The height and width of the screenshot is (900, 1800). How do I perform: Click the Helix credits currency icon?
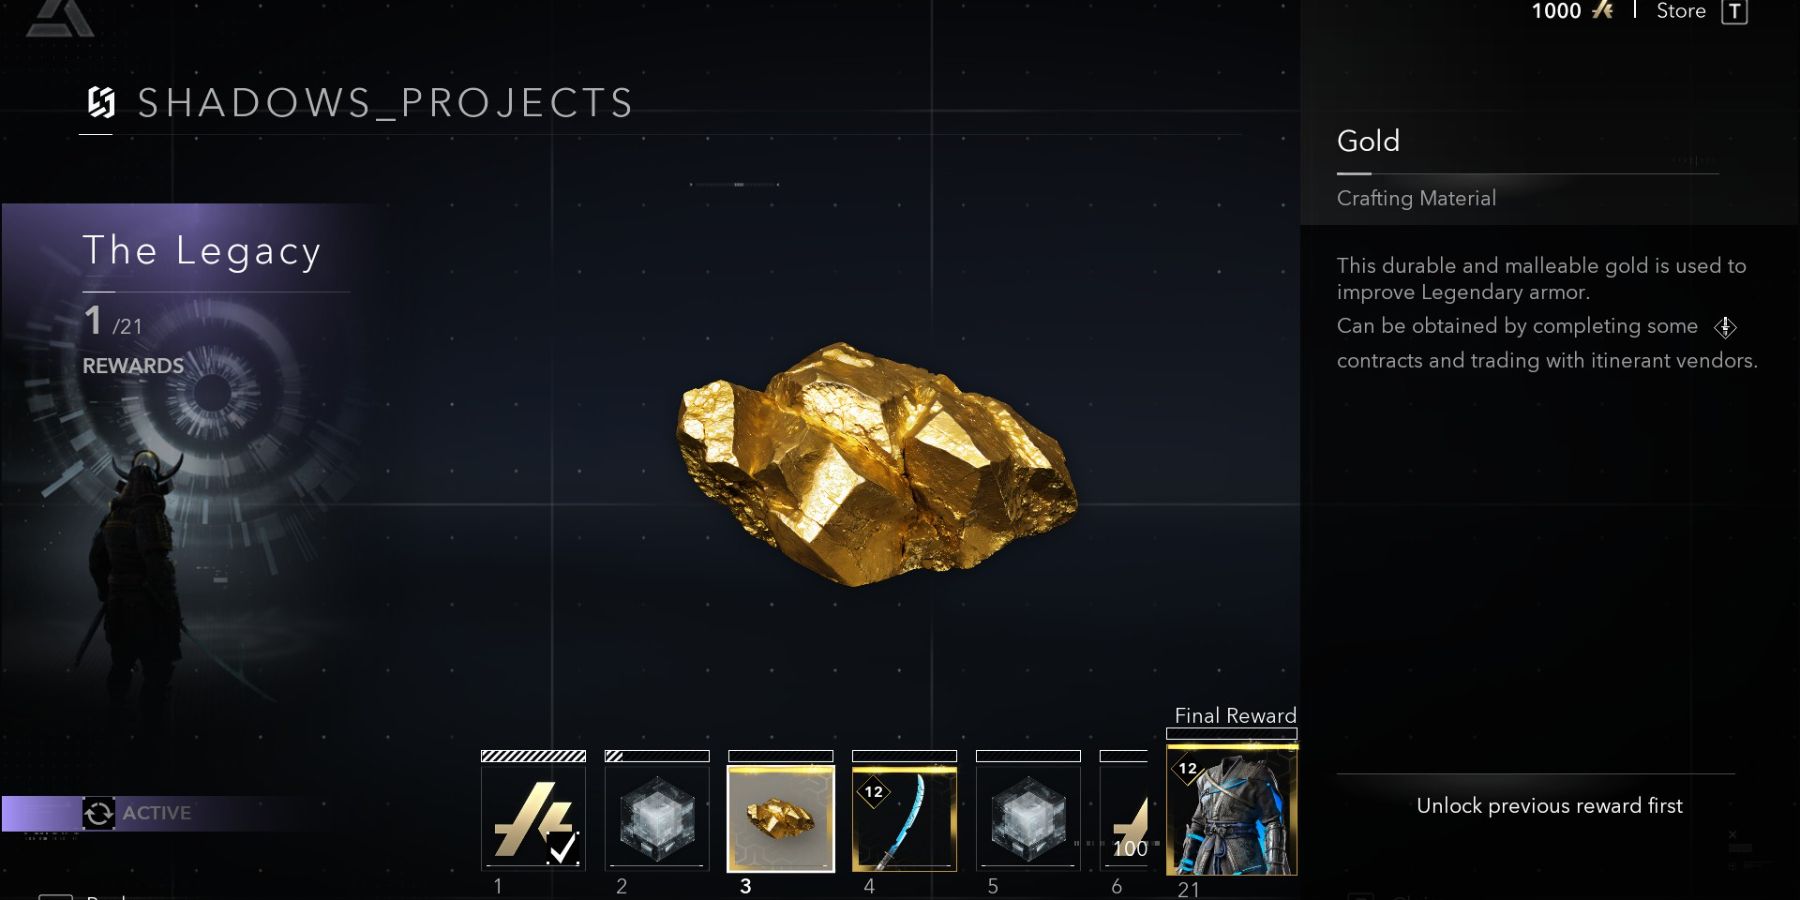click(x=1603, y=11)
